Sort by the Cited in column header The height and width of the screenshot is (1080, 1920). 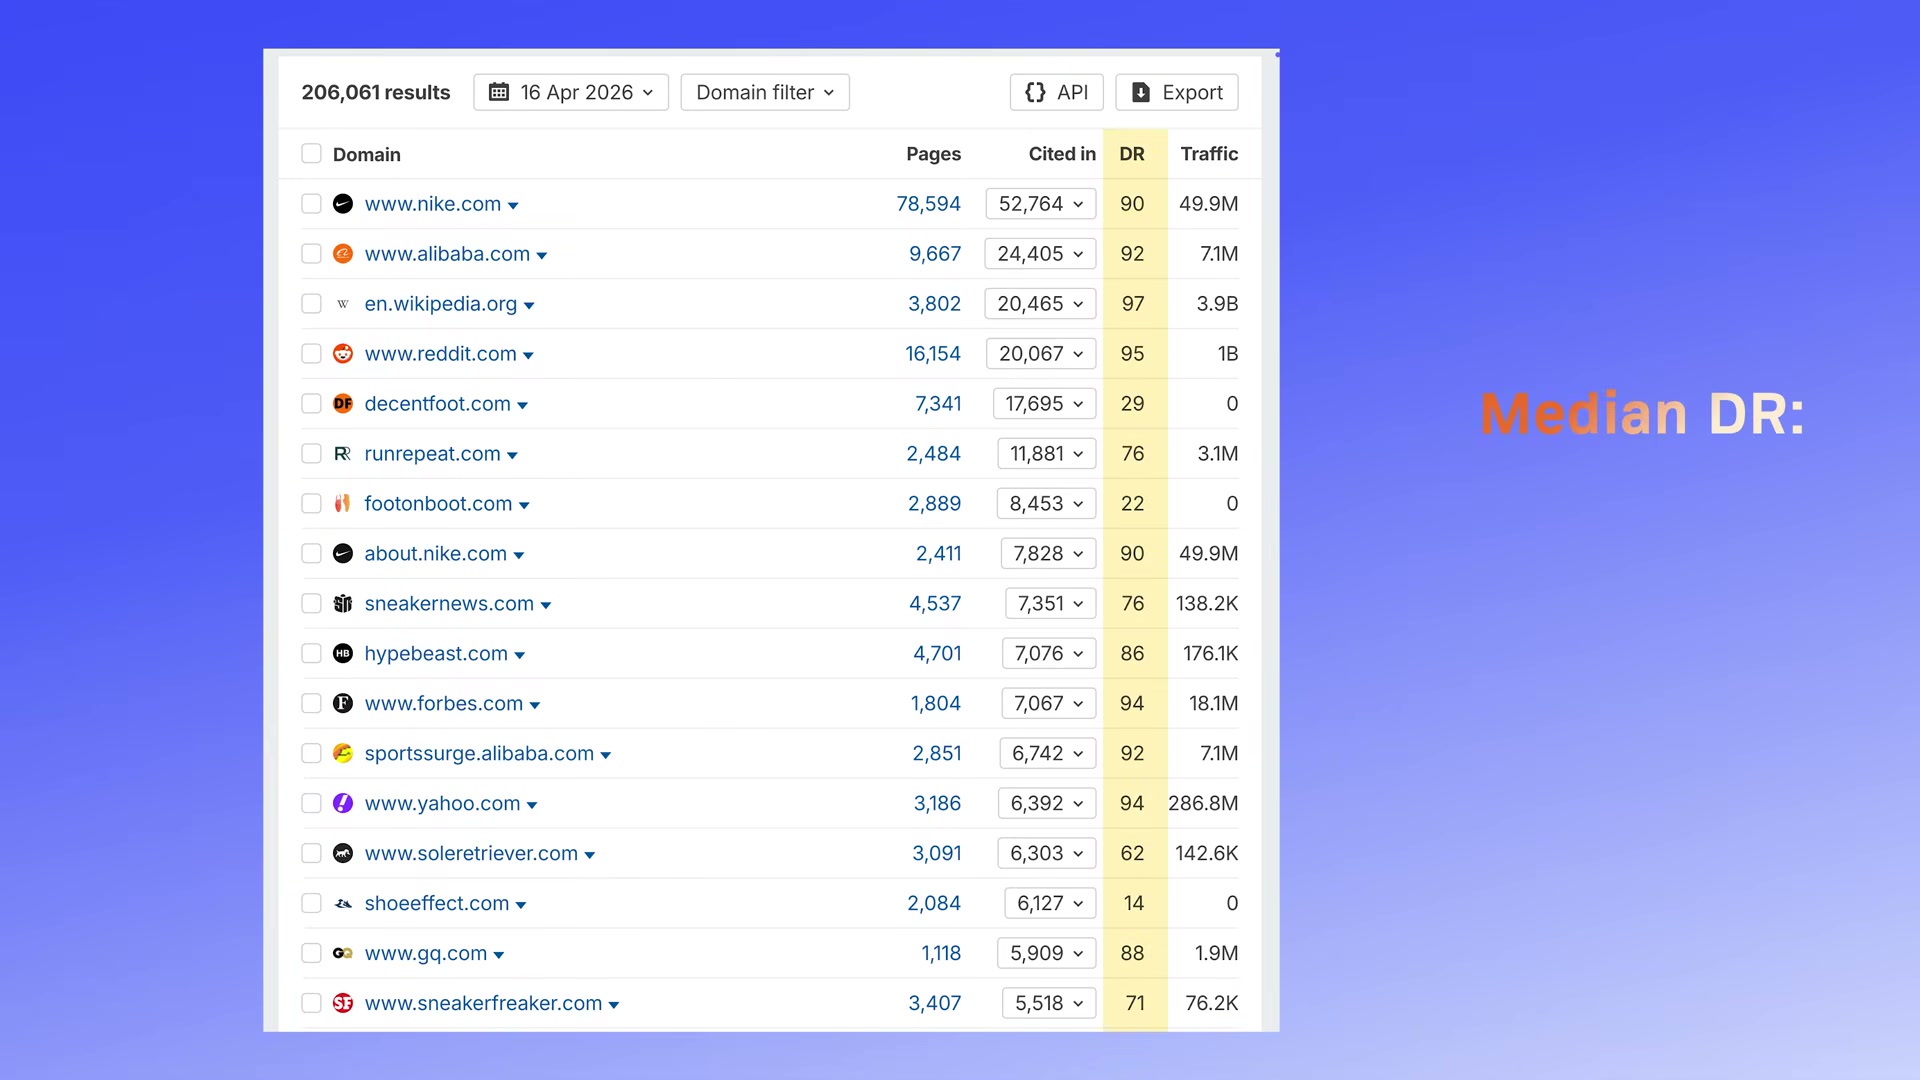[x=1062, y=154]
